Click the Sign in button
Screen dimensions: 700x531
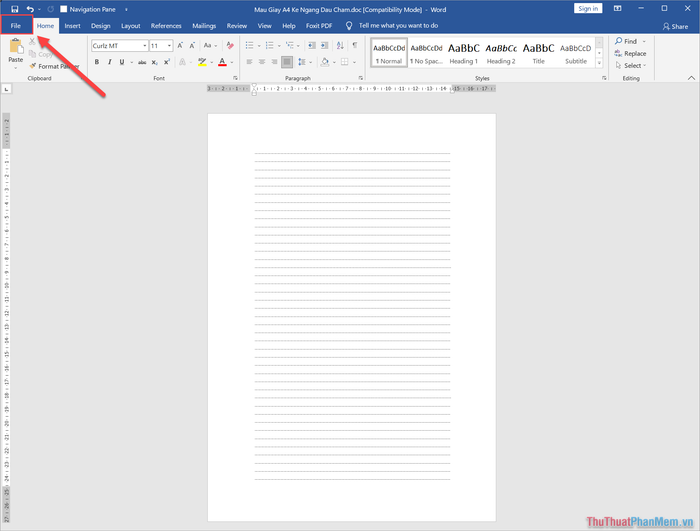(x=588, y=8)
